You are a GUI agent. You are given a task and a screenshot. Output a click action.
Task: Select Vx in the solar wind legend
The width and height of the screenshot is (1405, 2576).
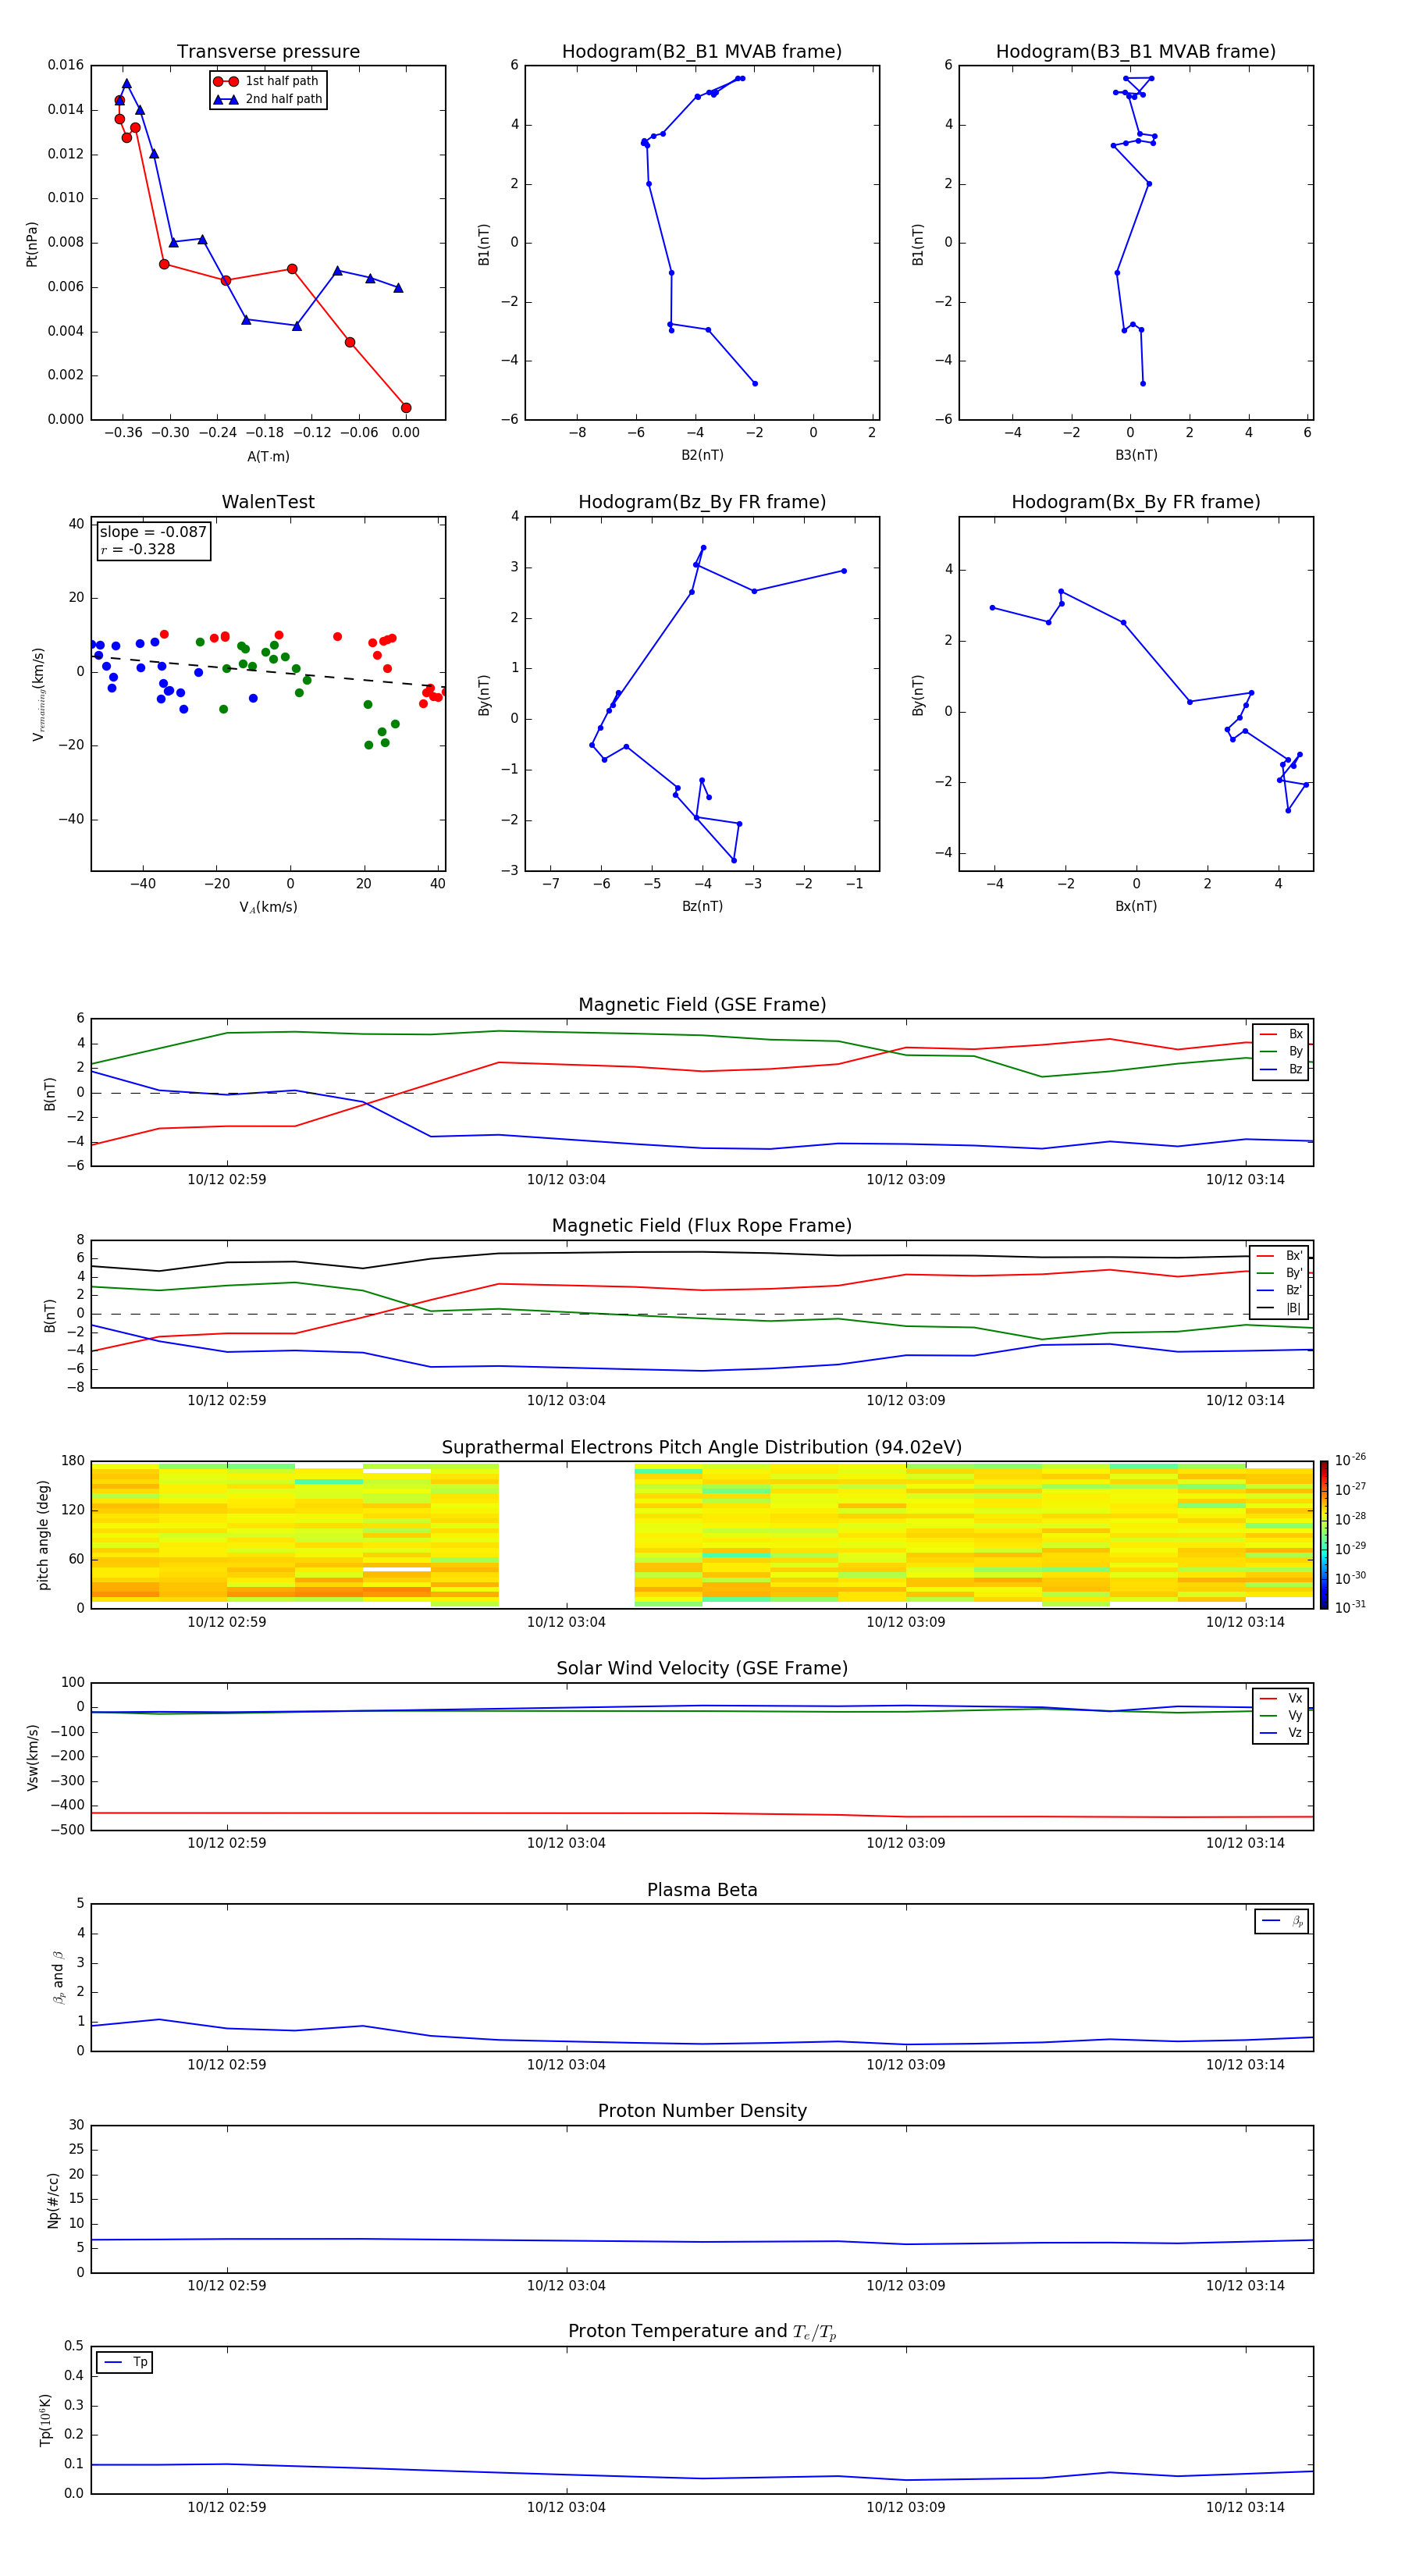click(x=1281, y=1698)
